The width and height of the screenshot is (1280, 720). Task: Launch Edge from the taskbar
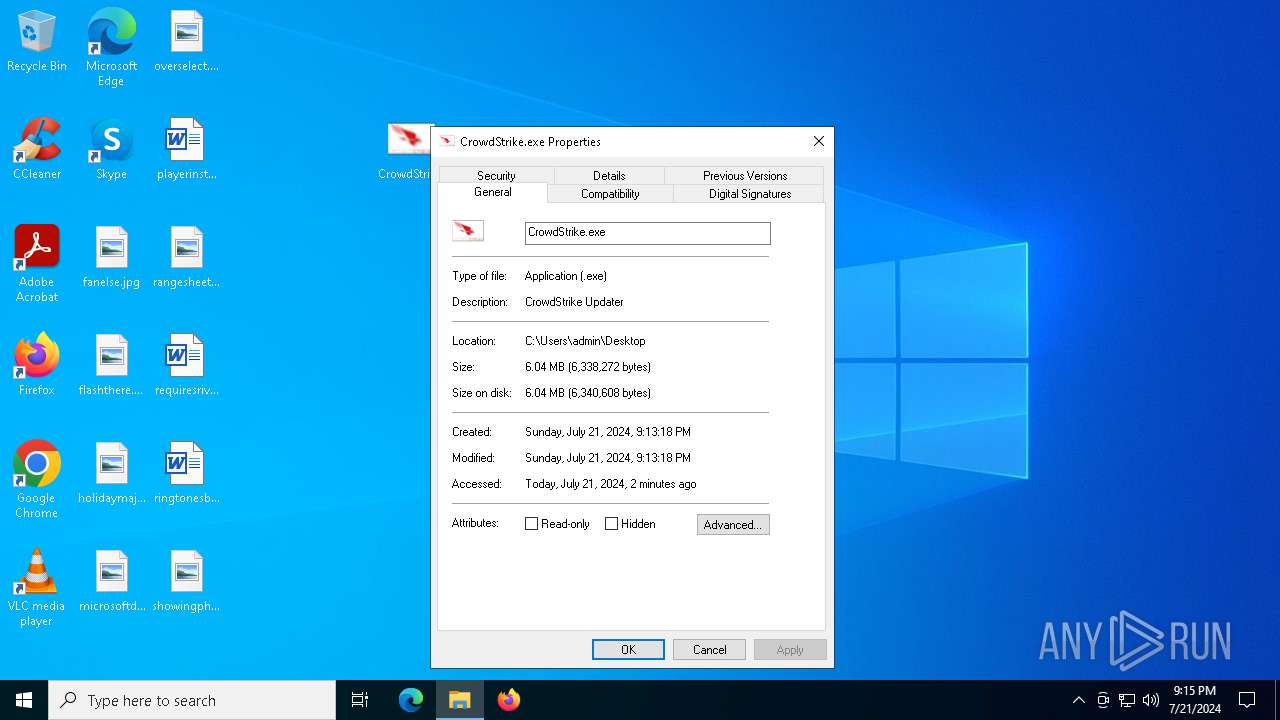click(411, 700)
